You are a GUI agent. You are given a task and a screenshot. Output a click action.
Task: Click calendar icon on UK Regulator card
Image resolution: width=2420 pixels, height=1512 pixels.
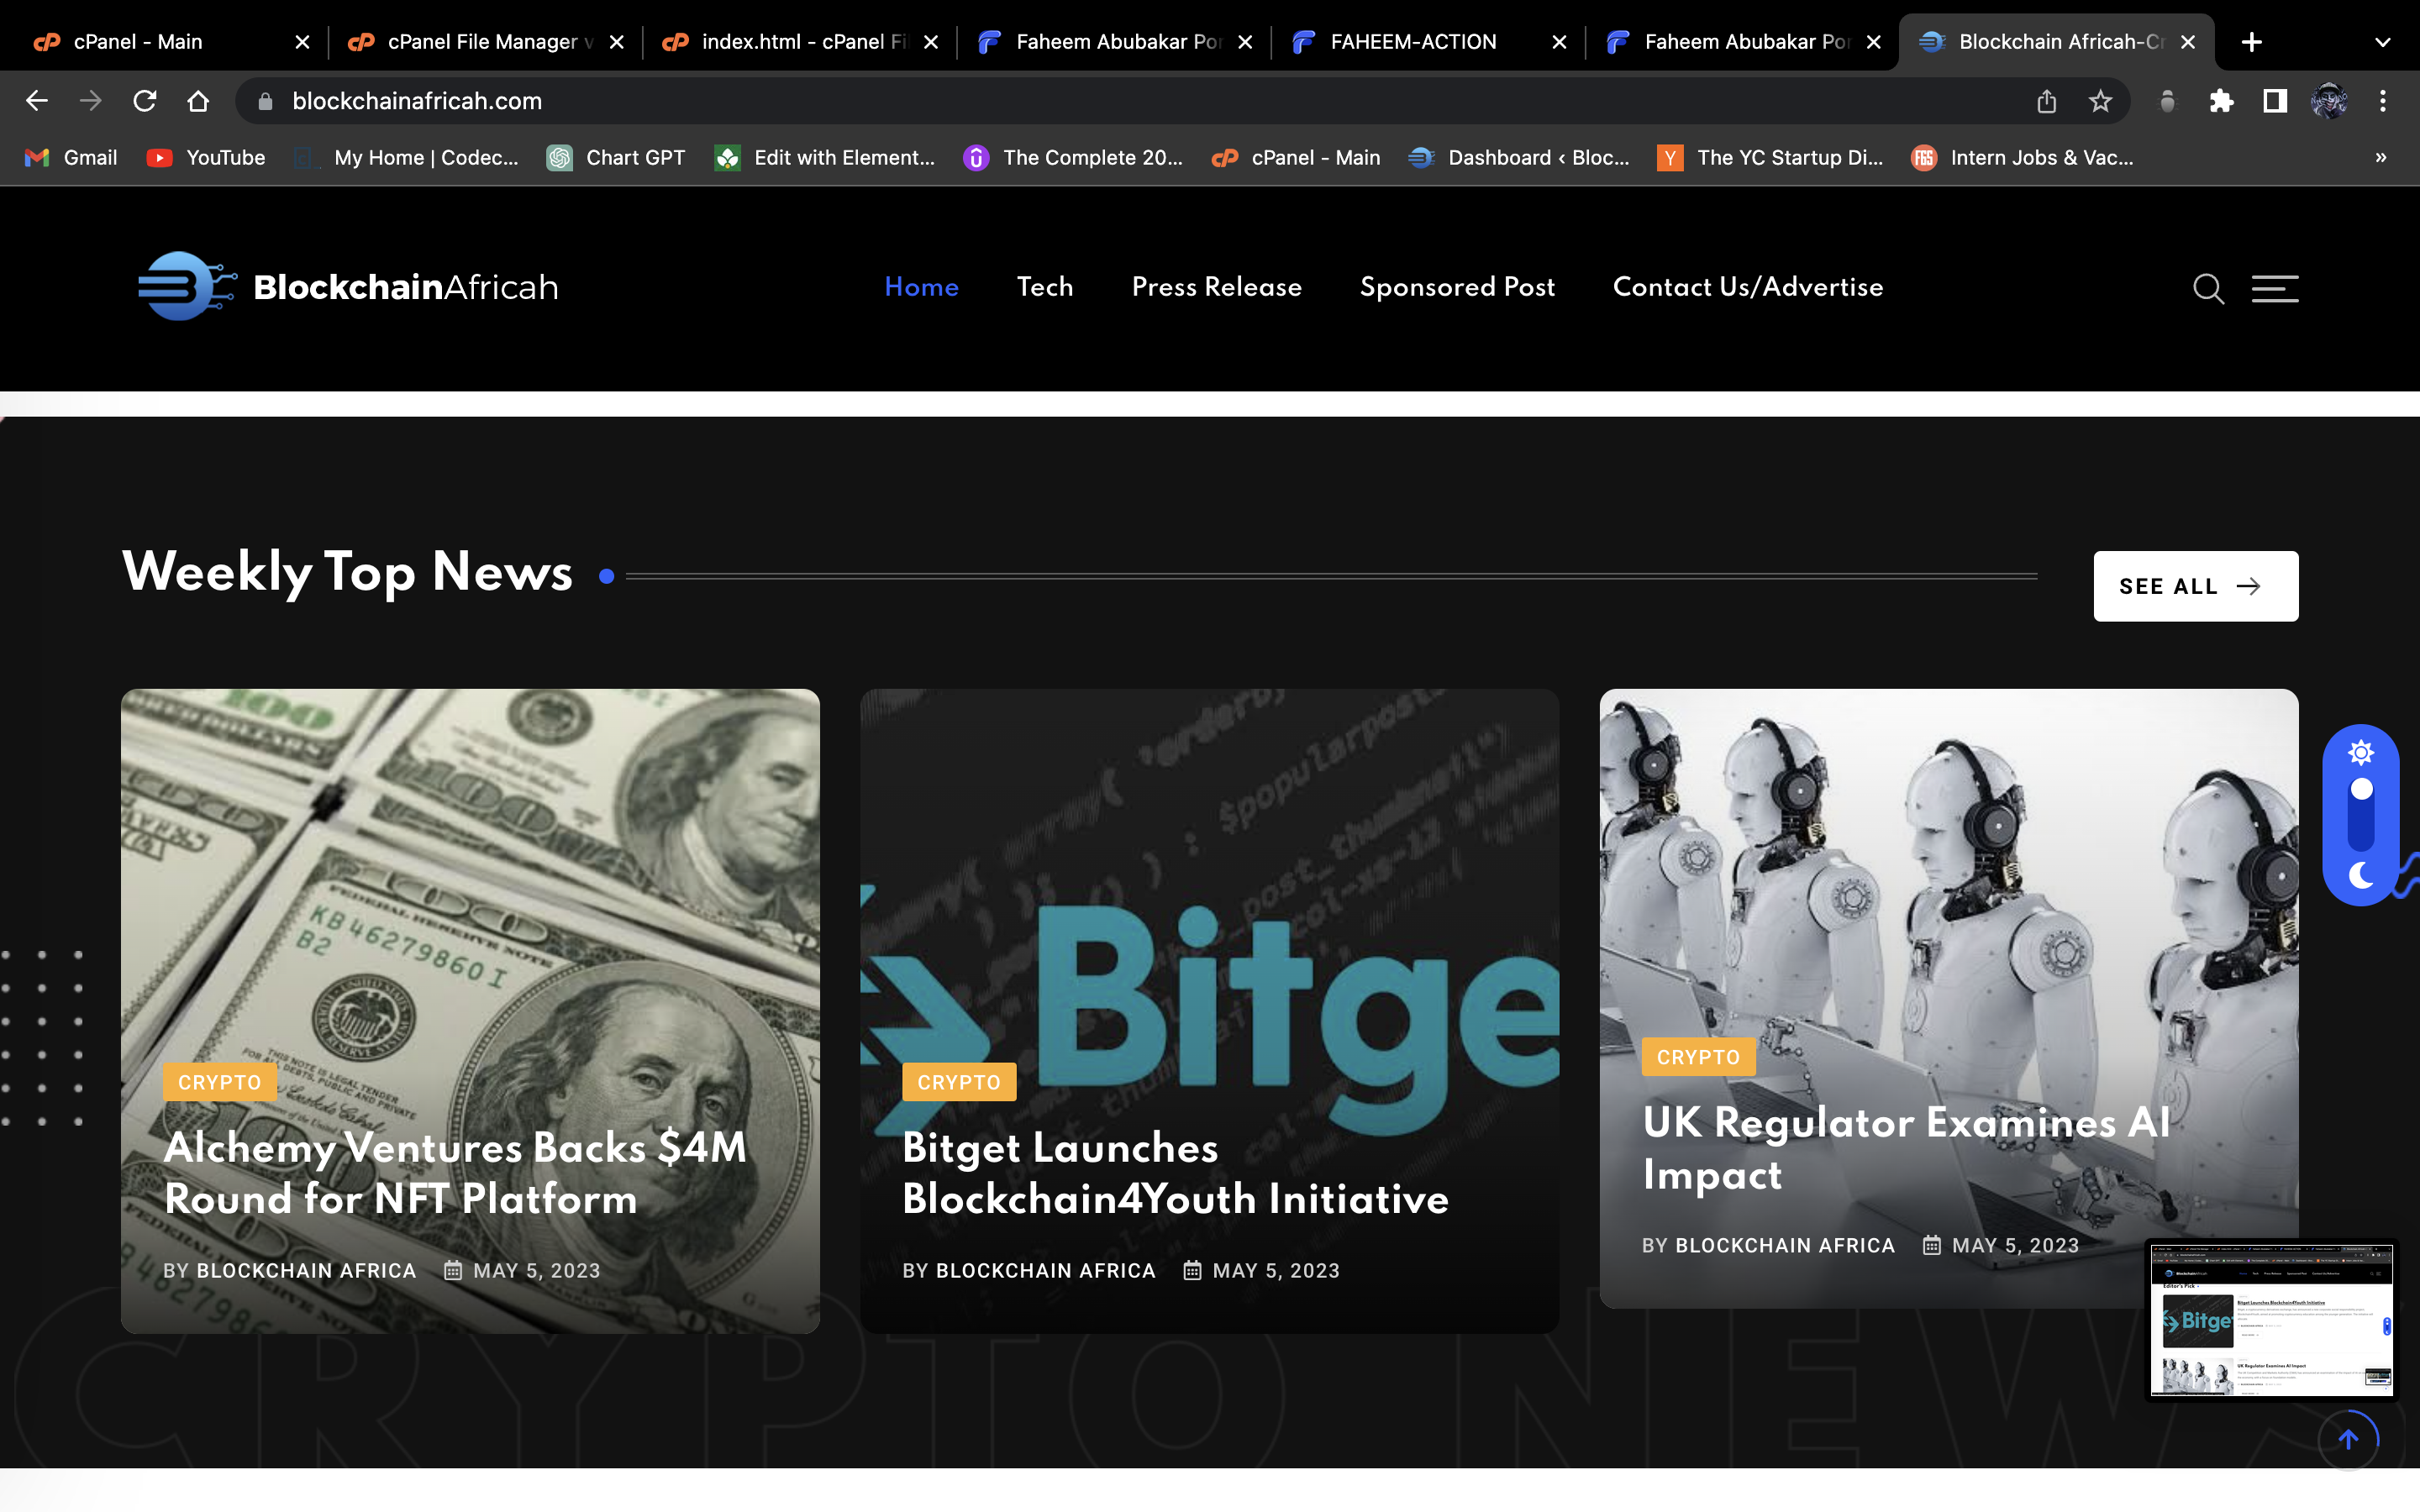[x=1932, y=1245]
